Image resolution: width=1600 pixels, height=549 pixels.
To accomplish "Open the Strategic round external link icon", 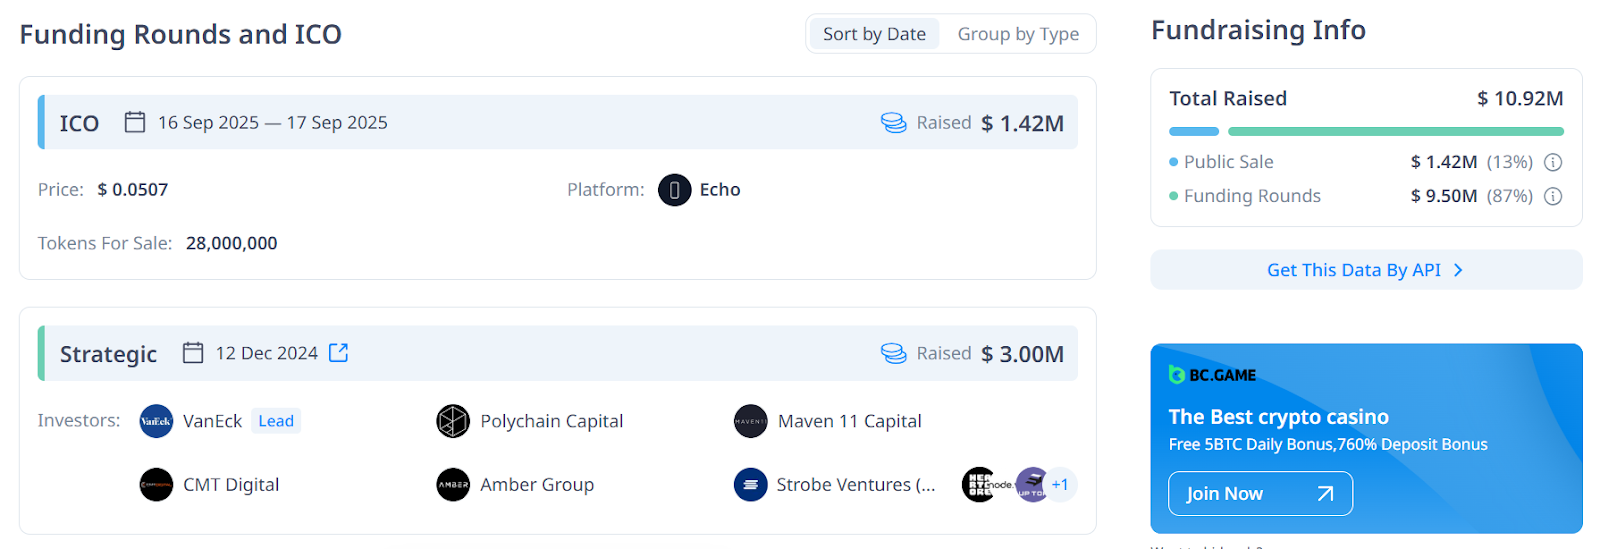I will (339, 353).
